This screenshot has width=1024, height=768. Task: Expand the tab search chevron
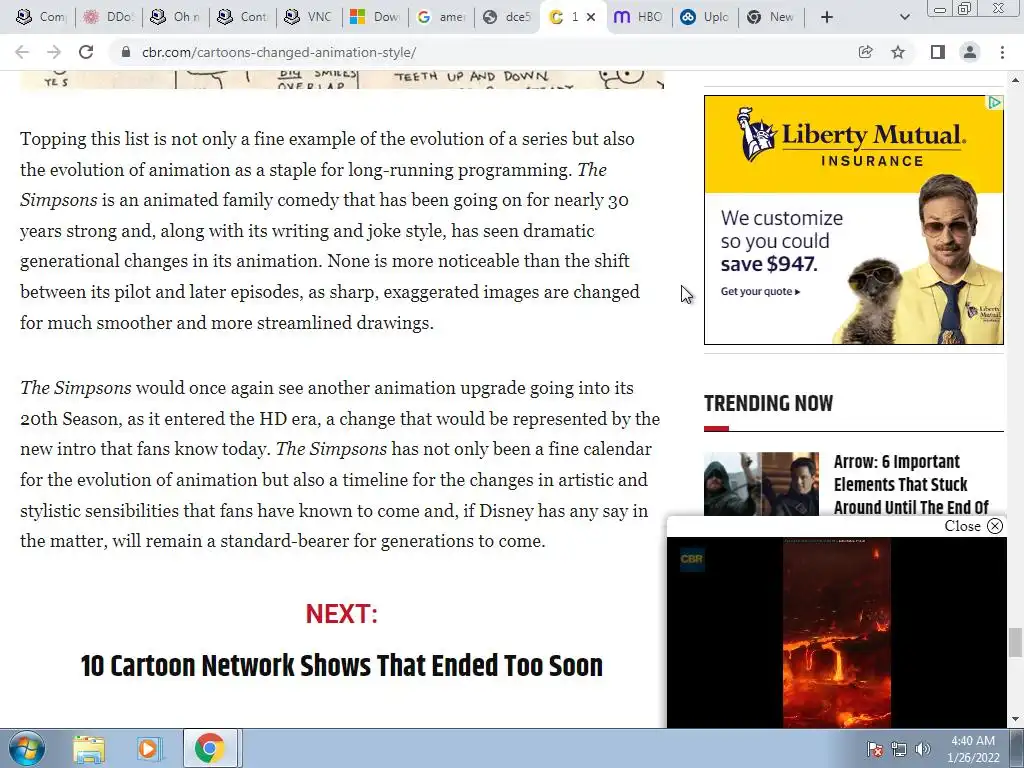click(x=904, y=17)
